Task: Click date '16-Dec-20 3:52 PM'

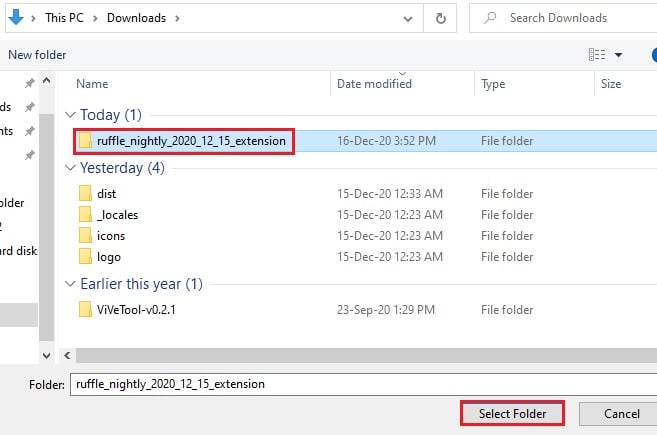Action: (386, 141)
